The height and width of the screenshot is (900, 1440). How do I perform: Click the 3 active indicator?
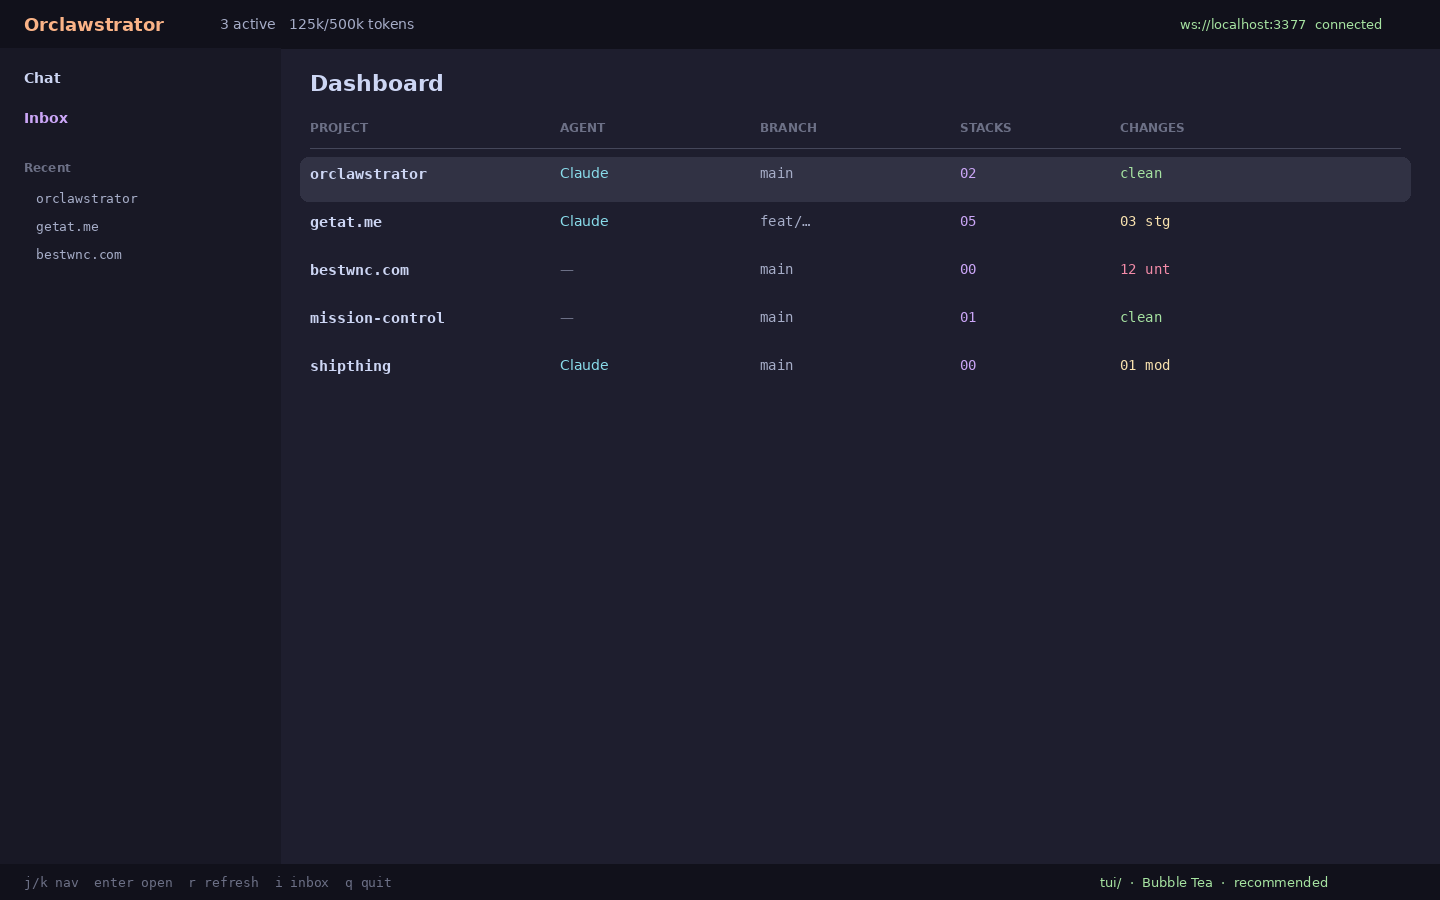tap(247, 24)
